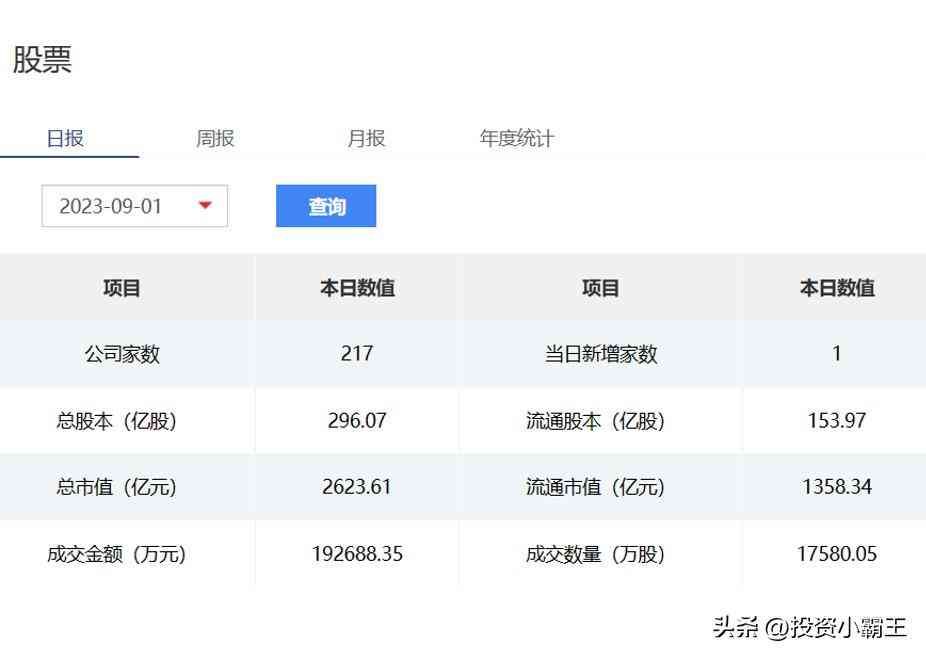Click the trading volume value 17580.05
This screenshot has width=926, height=658.
pyautogui.click(x=836, y=554)
